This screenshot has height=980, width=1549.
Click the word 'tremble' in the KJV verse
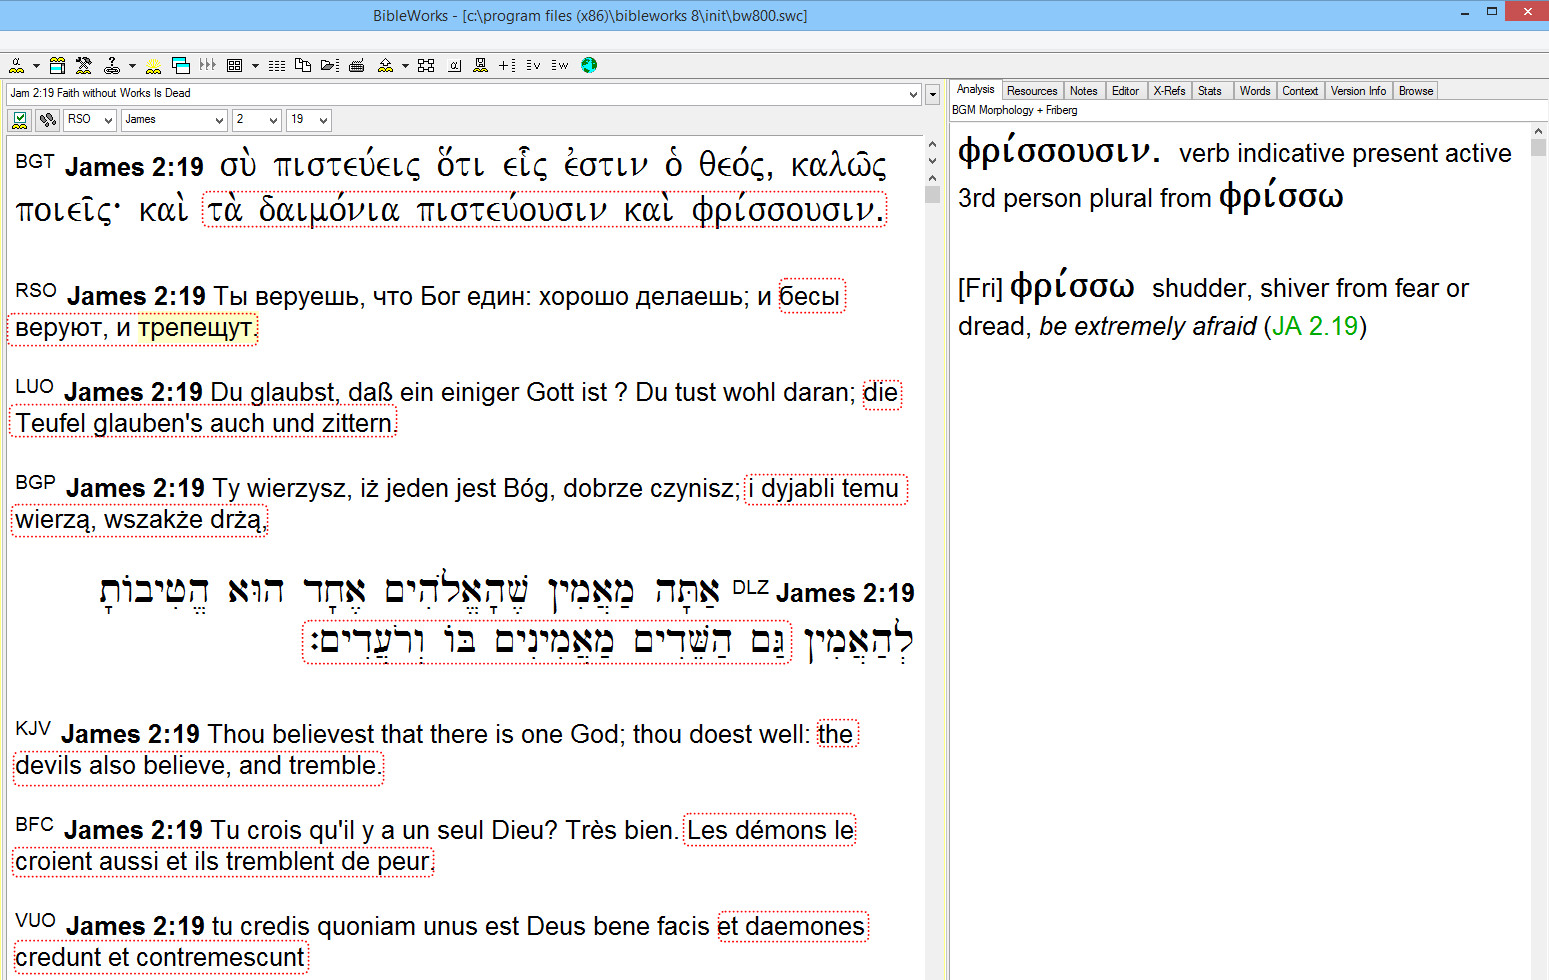[334, 765]
